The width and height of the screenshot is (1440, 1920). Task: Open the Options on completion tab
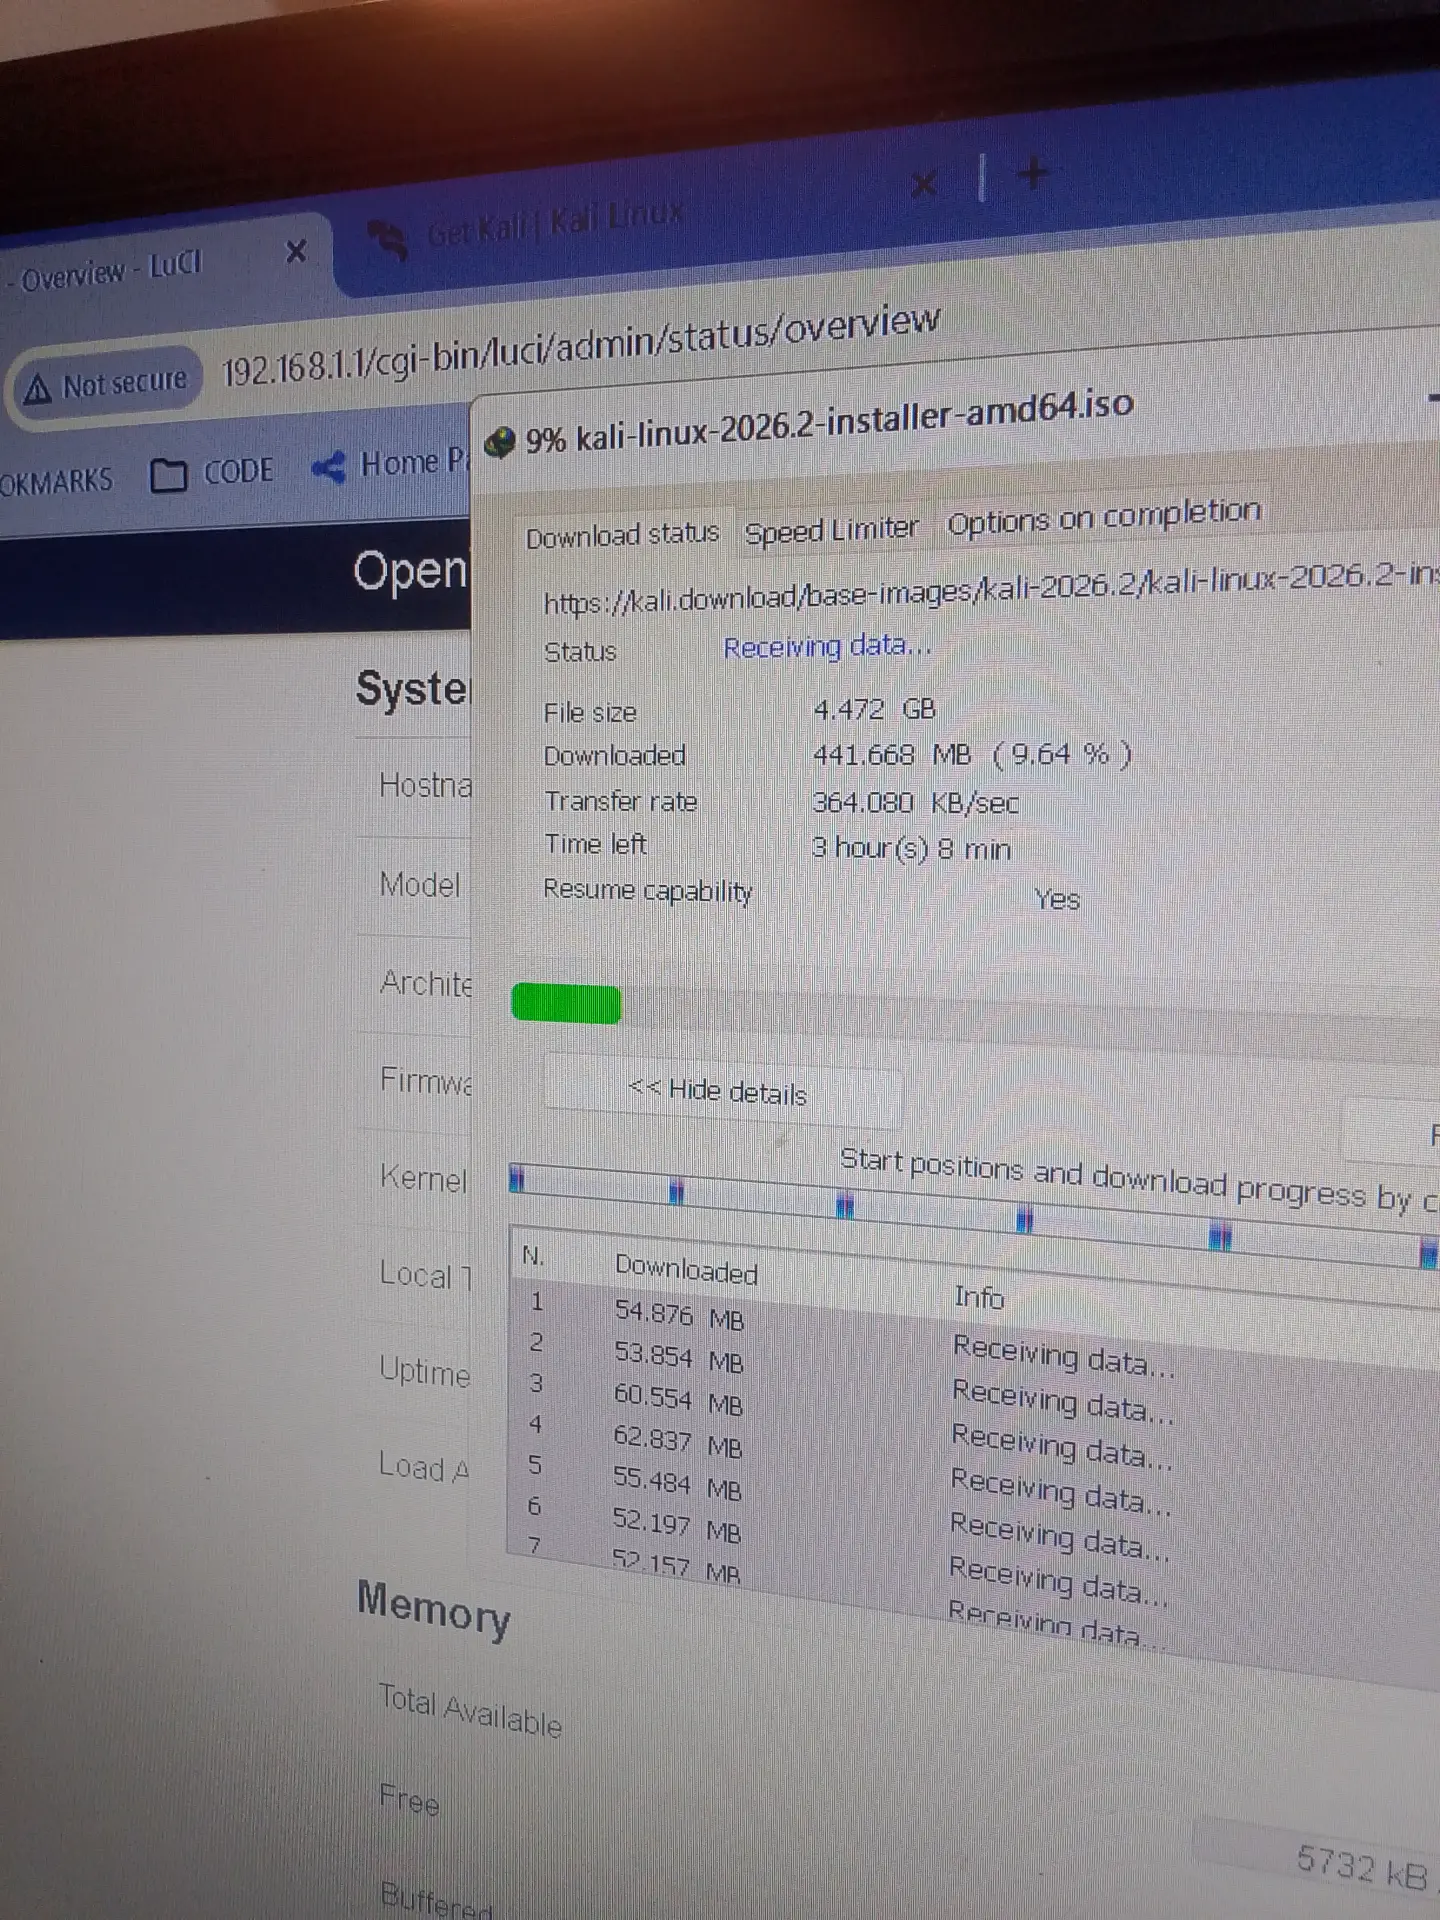click(1104, 516)
